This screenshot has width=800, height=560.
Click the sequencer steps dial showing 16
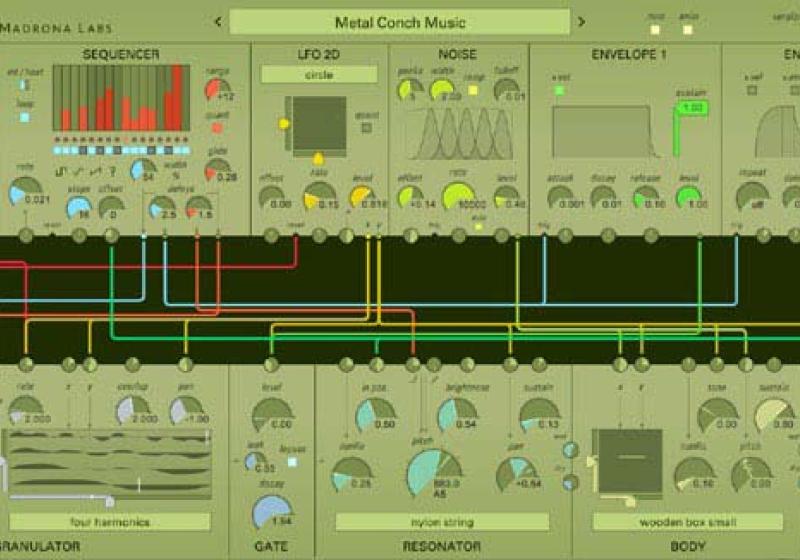pos(79,207)
